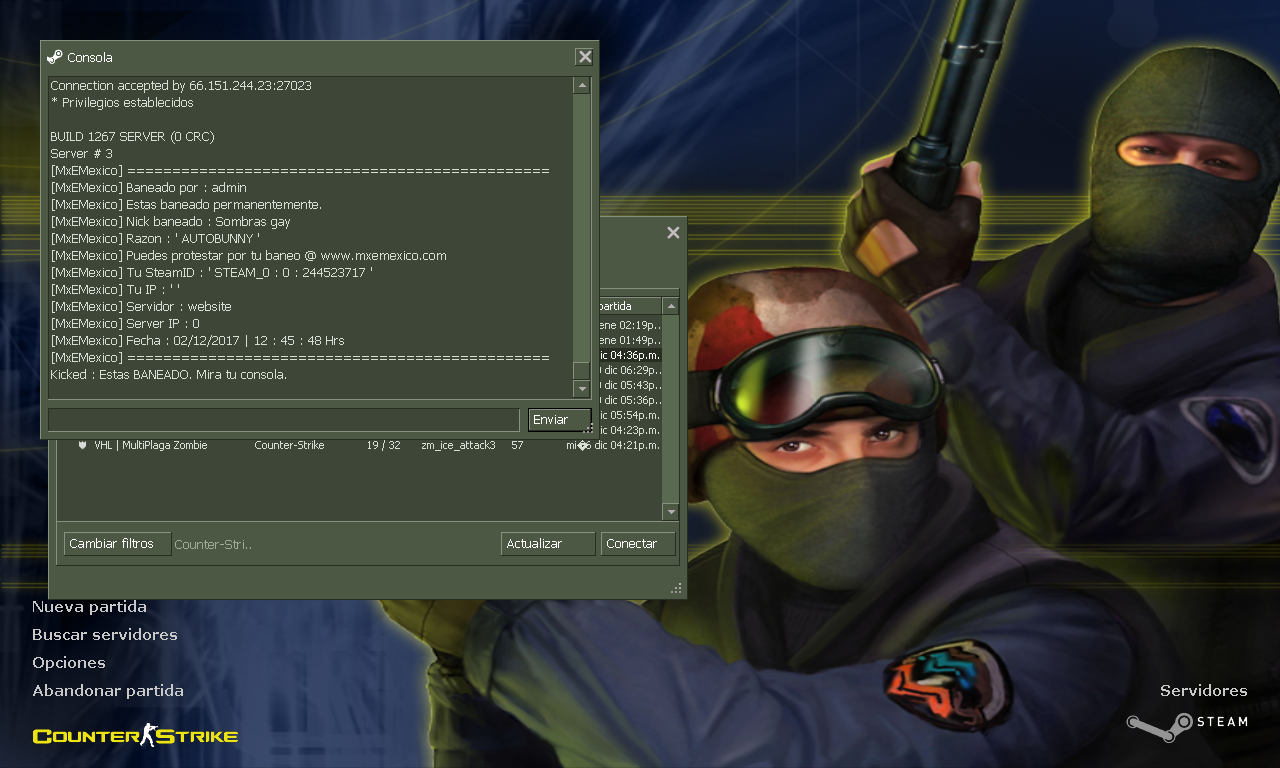Select the VHL | MultiPlaga Zombie server row
This screenshot has height=768, width=1280.
click(x=360, y=445)
